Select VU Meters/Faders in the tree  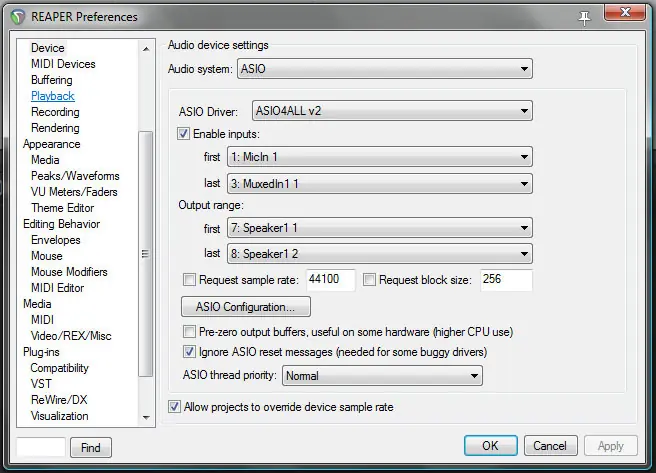[x=74, y=192]
